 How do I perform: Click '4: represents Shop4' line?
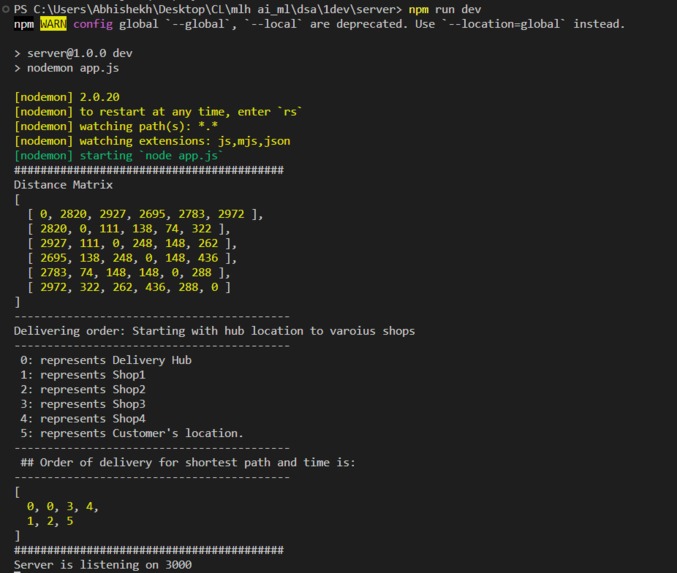(x=83, y=419)
